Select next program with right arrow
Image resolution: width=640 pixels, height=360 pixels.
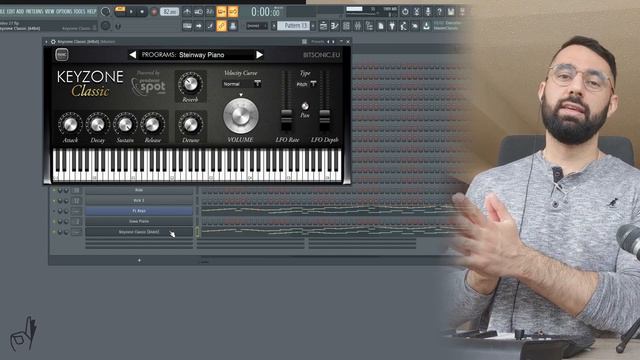(x=259, y=55)
